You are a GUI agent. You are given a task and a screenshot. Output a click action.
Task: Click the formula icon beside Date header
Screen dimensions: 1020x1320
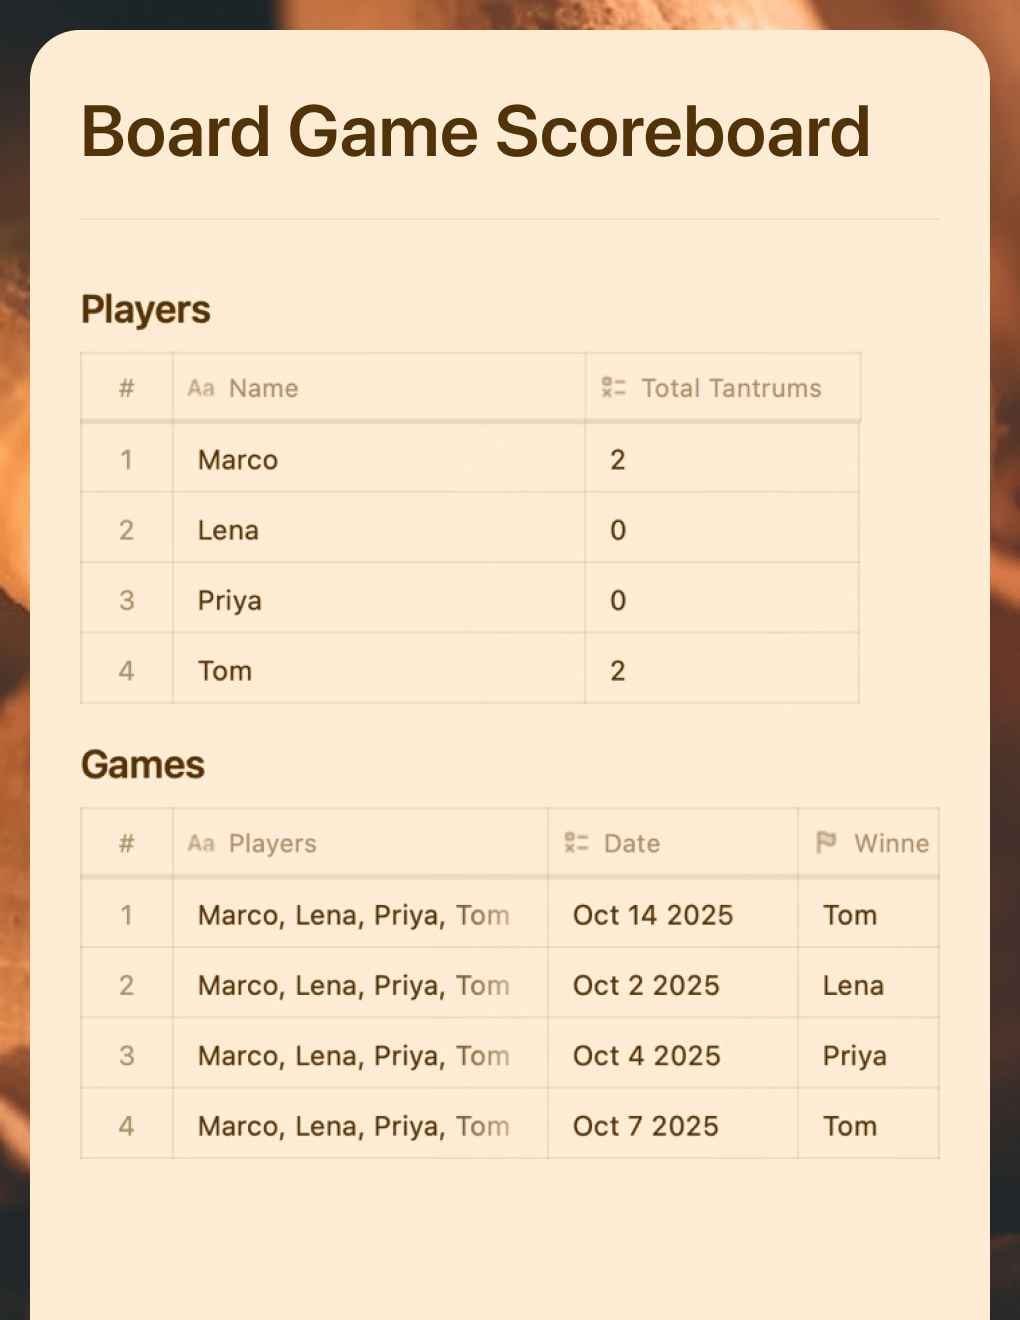(577, 843)
